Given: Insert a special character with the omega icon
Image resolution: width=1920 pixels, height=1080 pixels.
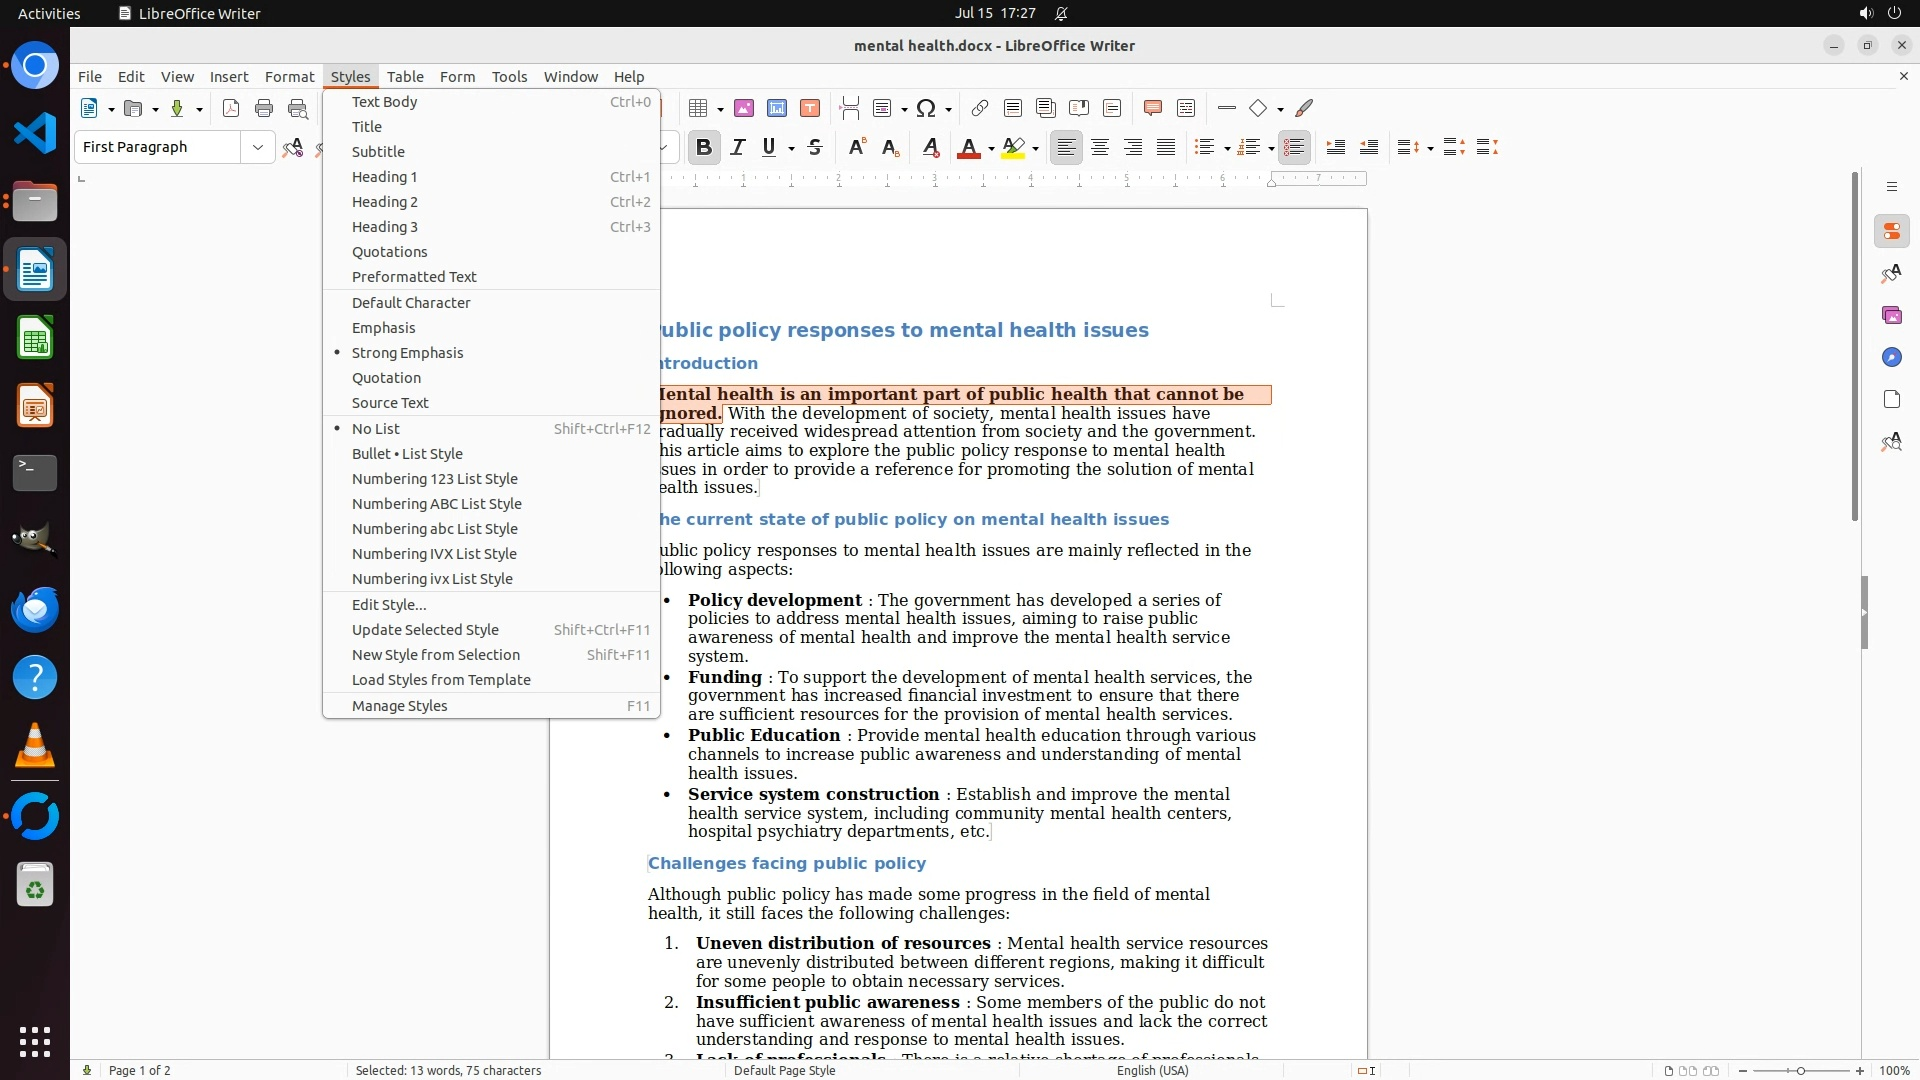Looking at the screenshot, I should coord(926,108).
